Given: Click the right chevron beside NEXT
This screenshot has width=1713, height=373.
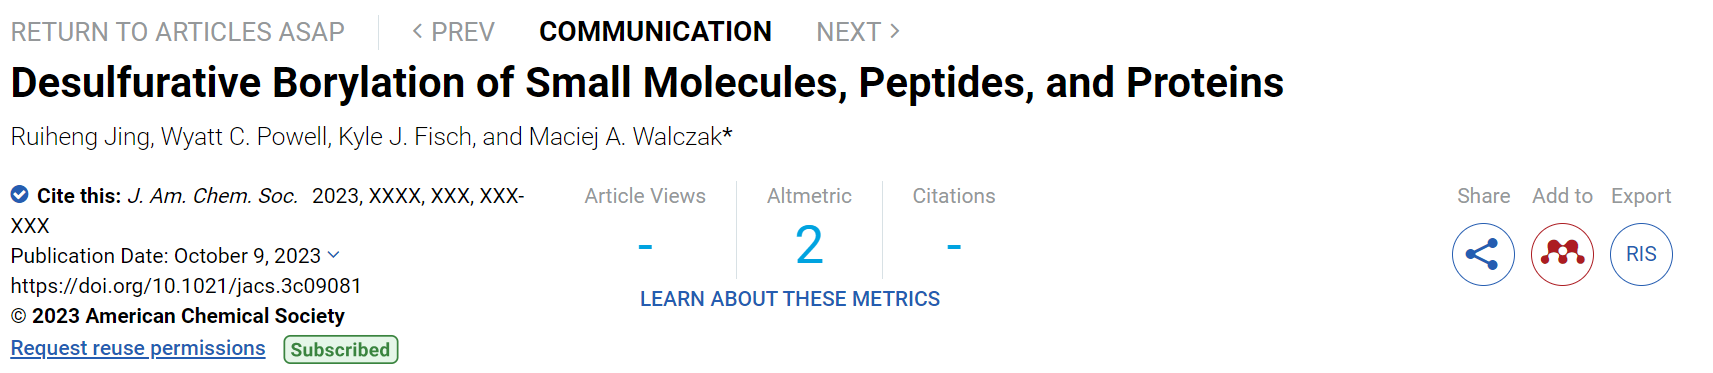Looking at the screenshot, I should click(x=895, y=31).
